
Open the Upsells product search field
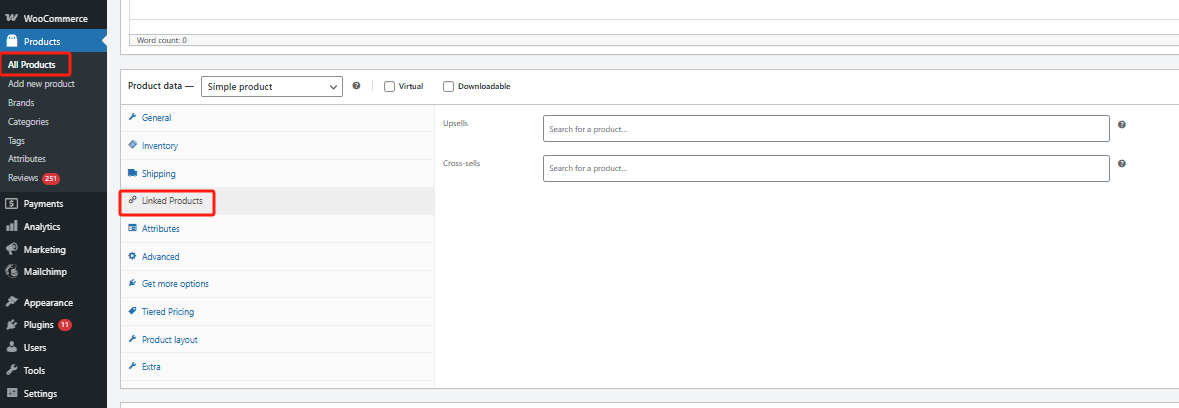pyautogui.click(x=825, y=129)
